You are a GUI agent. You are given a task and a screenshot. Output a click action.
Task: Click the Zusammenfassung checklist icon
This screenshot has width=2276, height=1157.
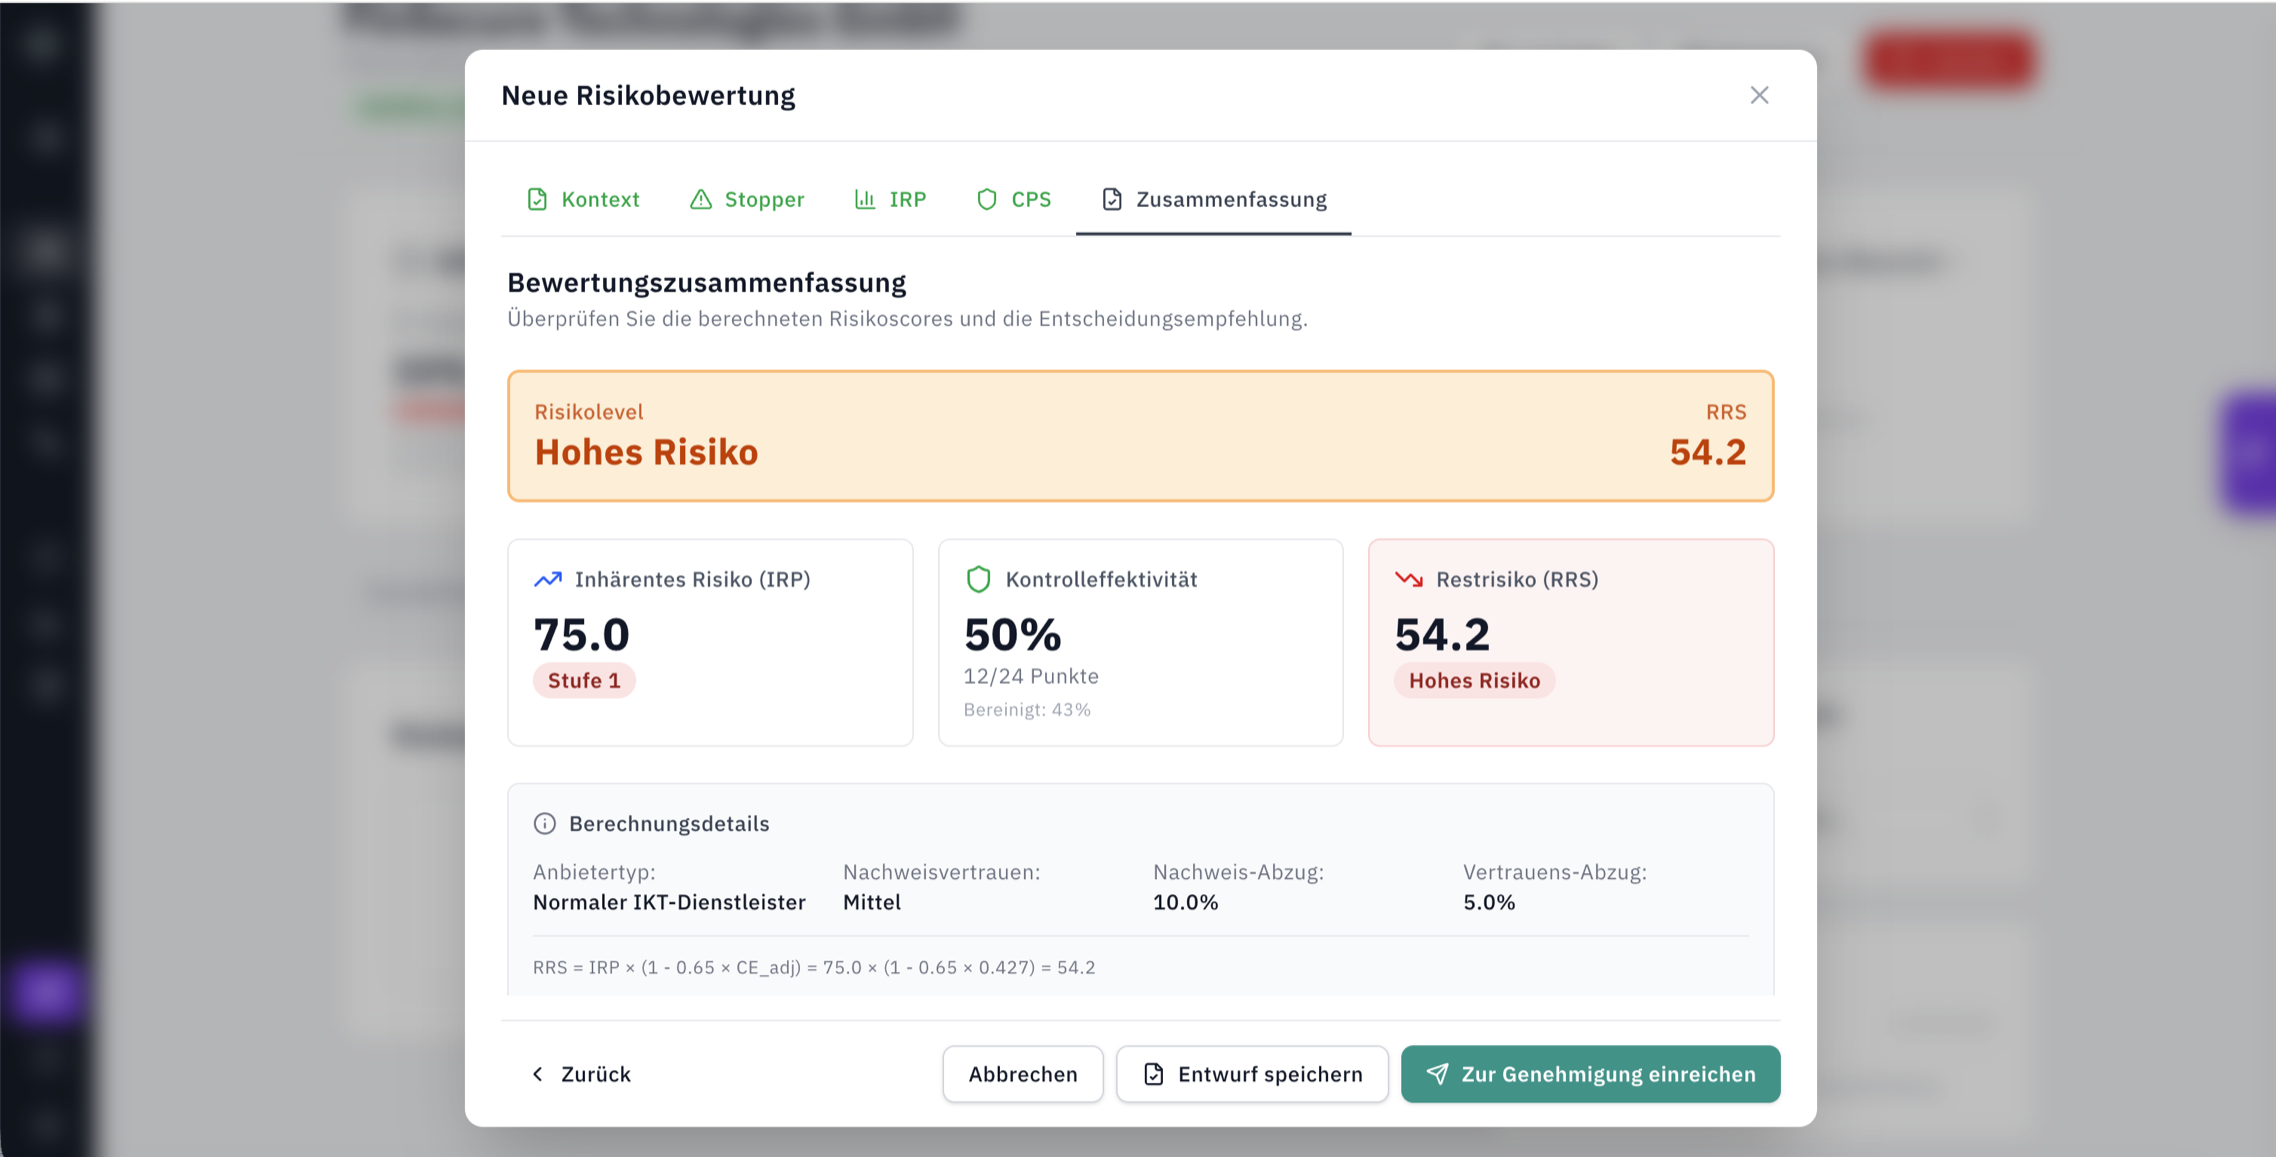click(x=1113, y=198)
